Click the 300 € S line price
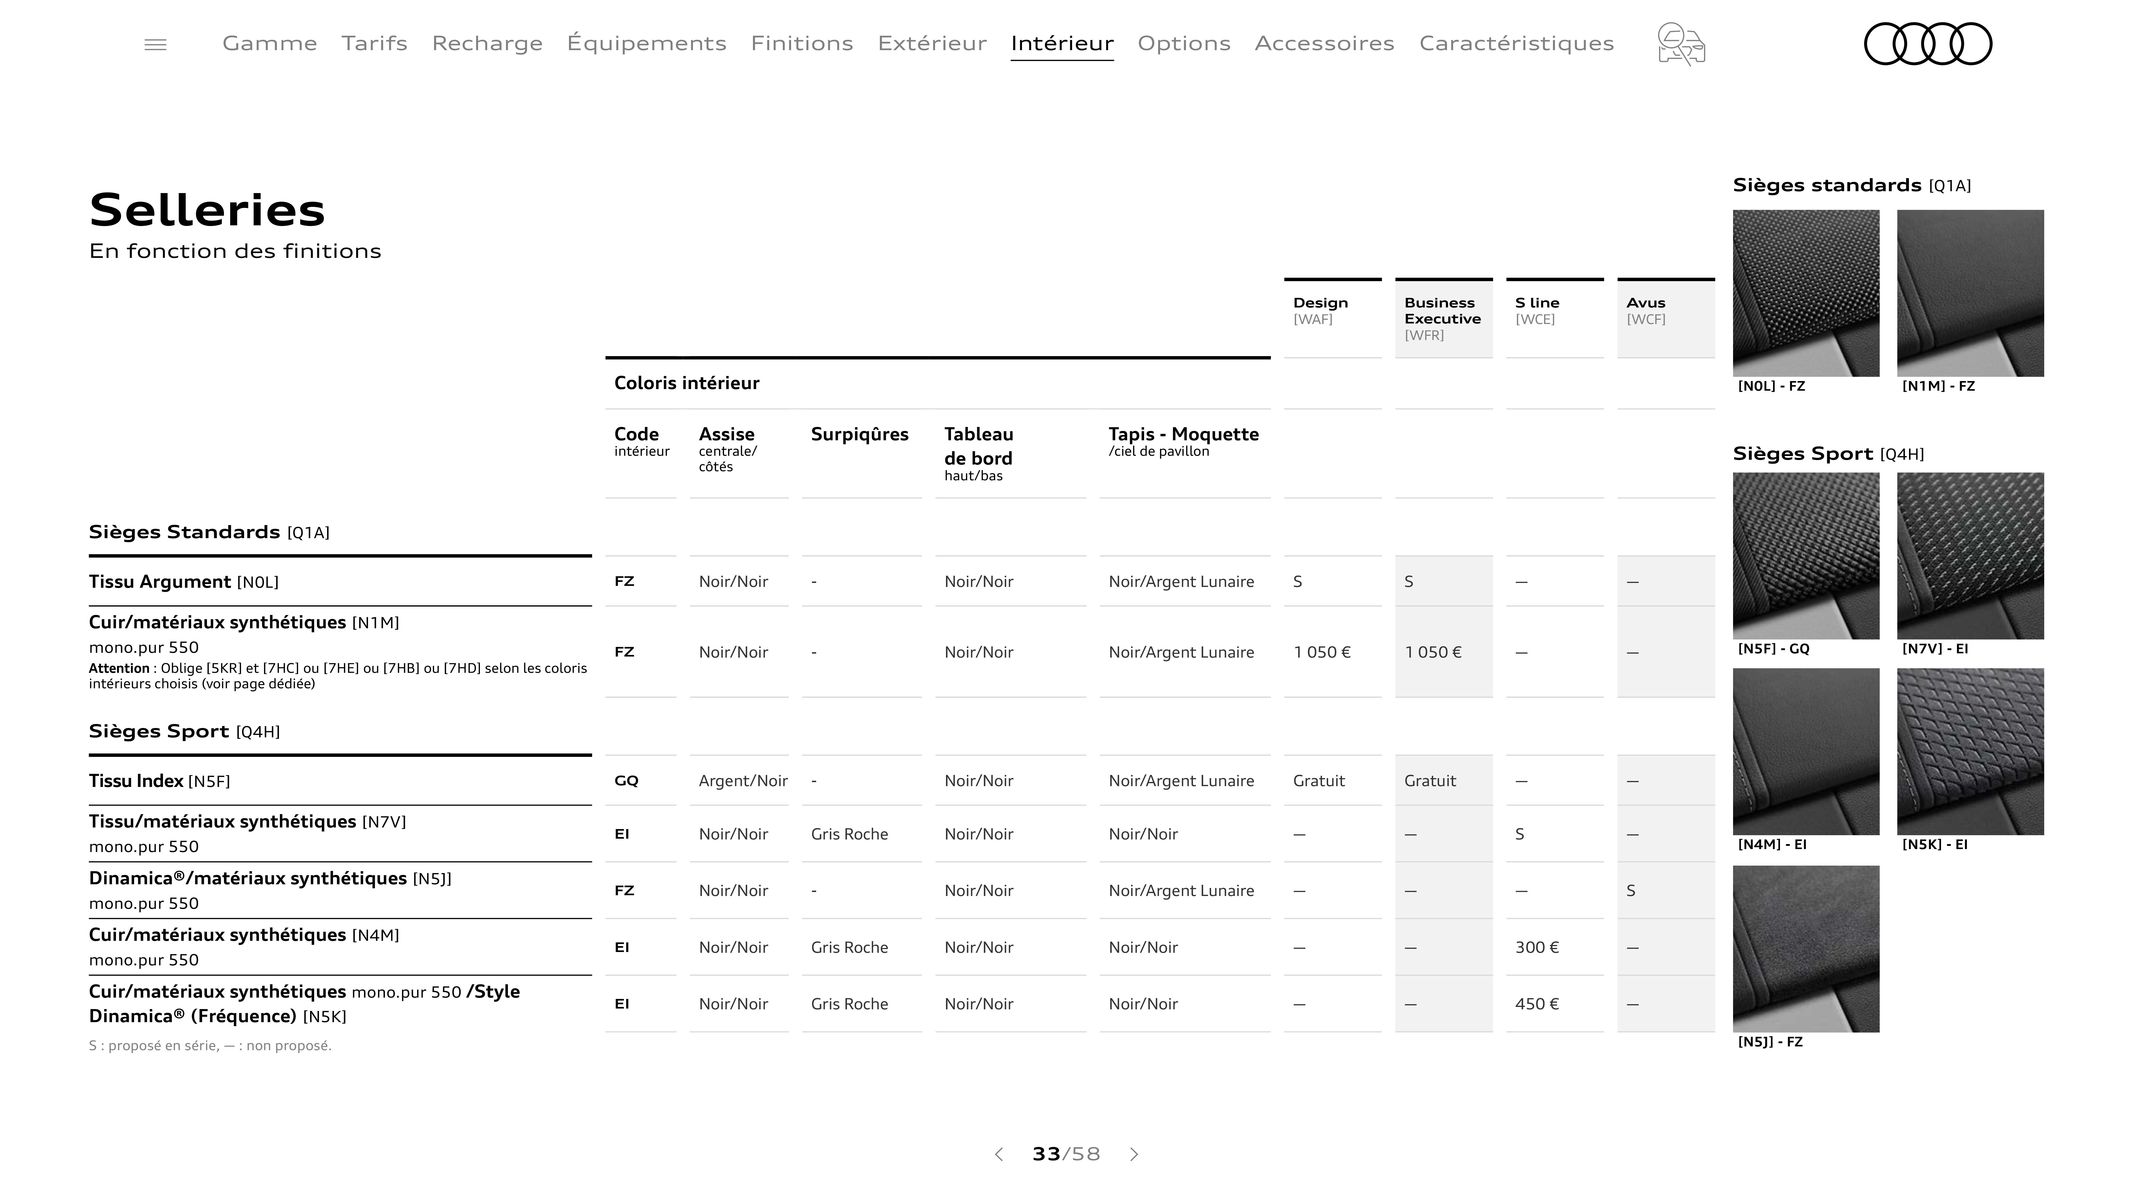 1537,947
